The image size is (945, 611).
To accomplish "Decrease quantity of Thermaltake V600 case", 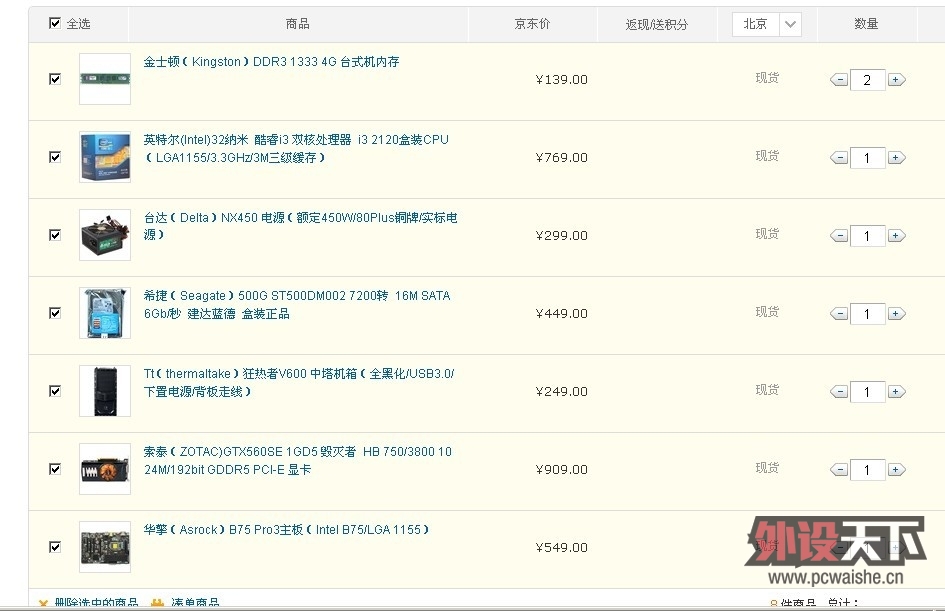I will (839, 392).
